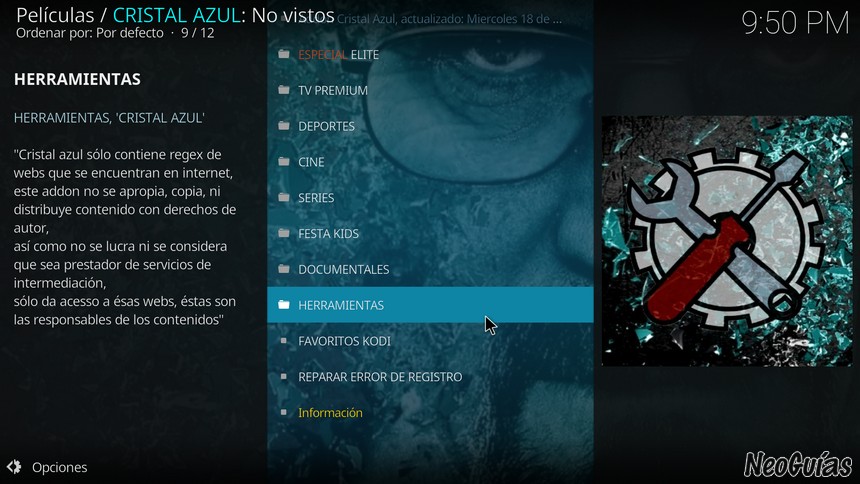Click the wrench and screwdriver tools artwork
This screenshot has width=860, height=484.
(x=727, y=240)
